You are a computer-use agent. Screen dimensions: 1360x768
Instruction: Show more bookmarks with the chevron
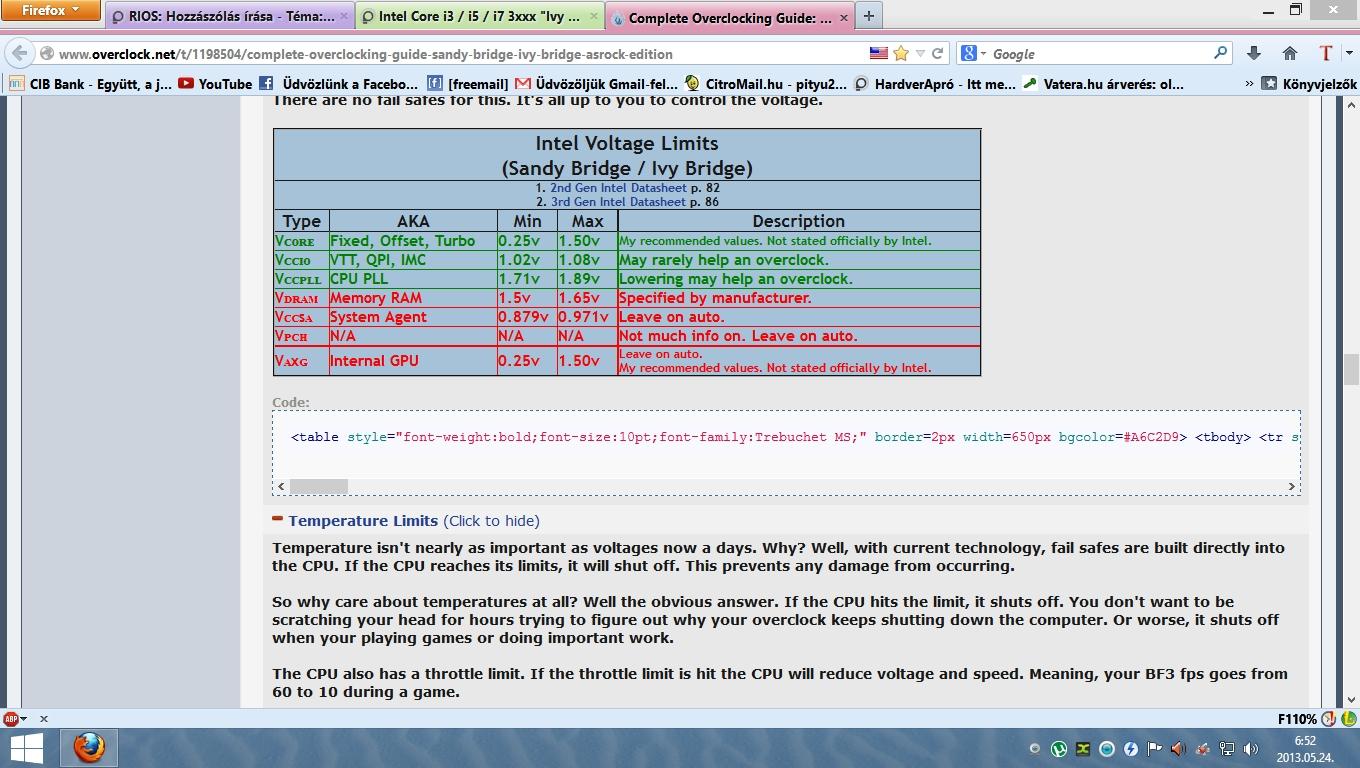coord(1249,84)
